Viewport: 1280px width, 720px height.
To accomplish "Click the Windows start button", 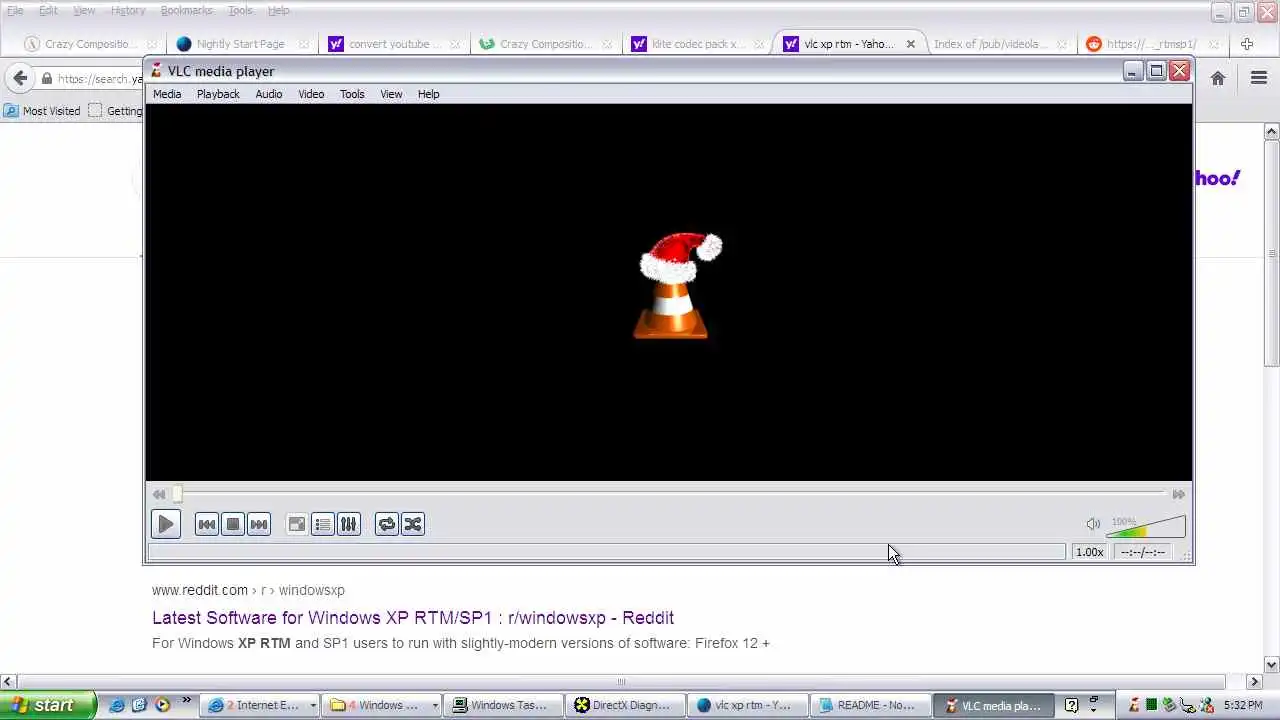I will (48, 705).
